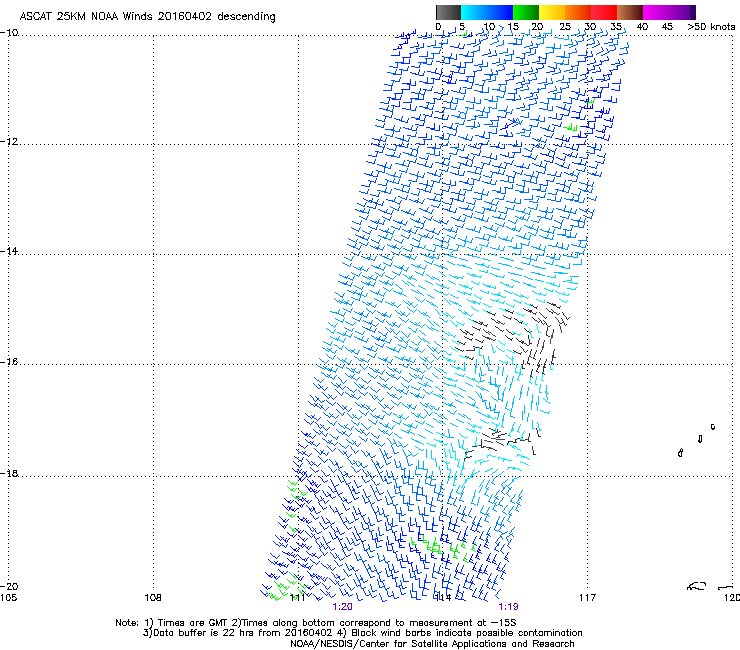Select the cyan-to-blue 5-15 knots color bar segment
Screen dimensions: 740x650
487,12
